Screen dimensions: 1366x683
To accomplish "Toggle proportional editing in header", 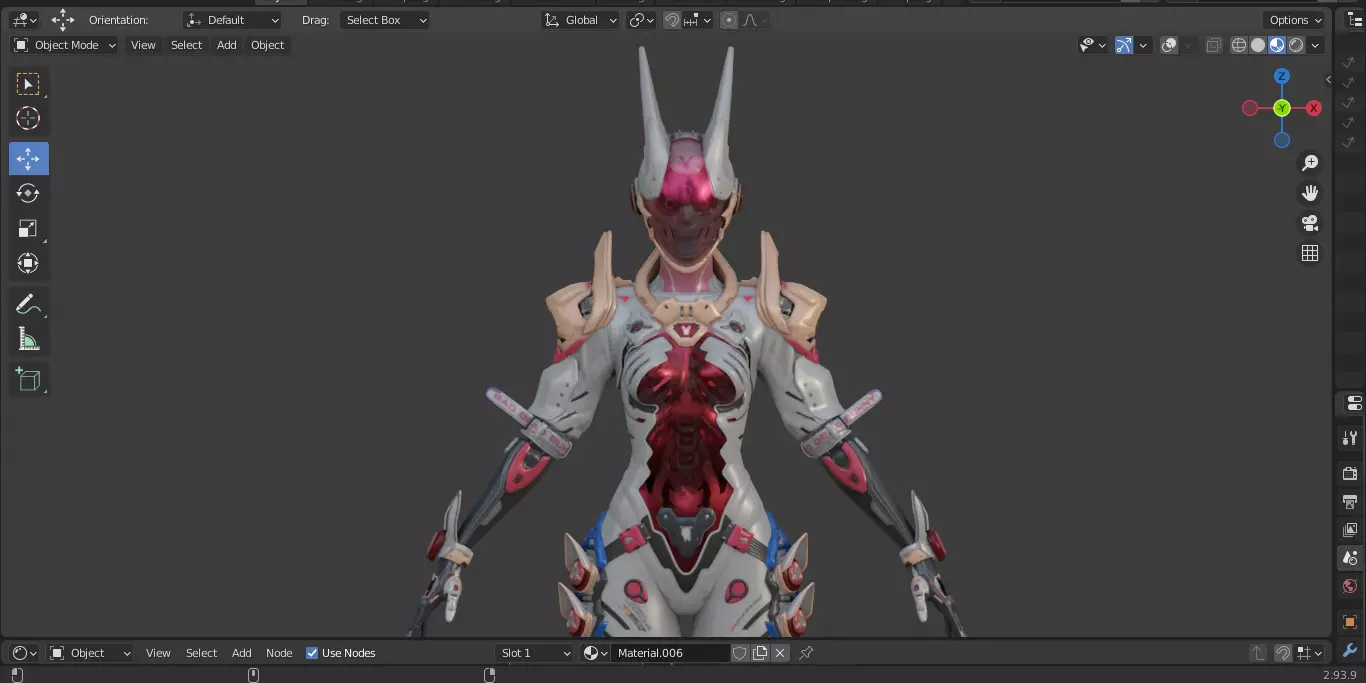I will tap(729, 20).
